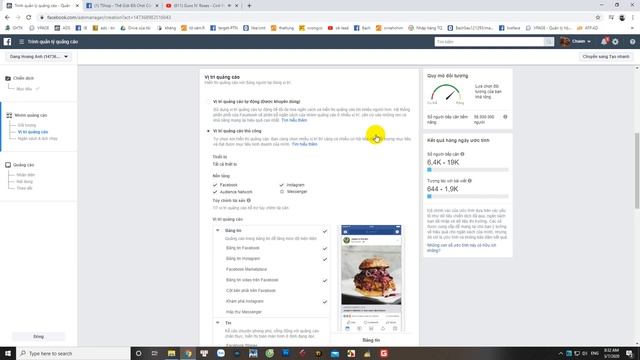This screenshot has height=360, width=640.
Task: Open Task View in the taskbar
Action: 155,353
